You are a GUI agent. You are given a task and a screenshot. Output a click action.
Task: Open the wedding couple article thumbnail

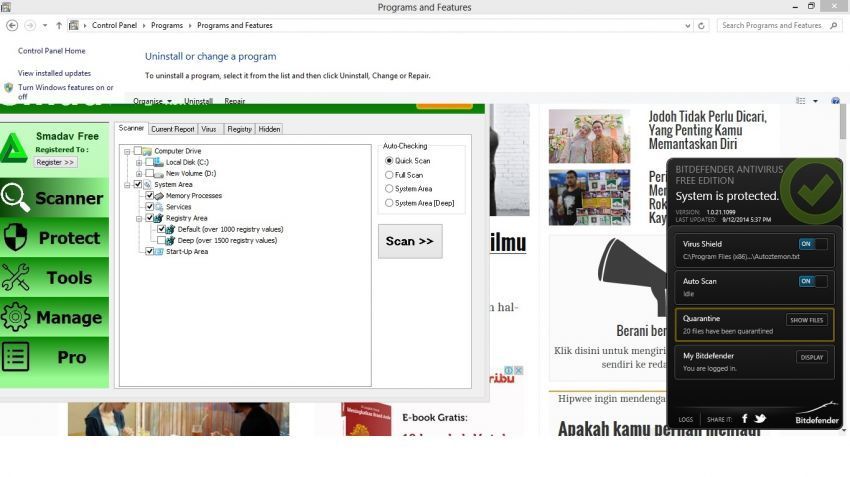(x=589, y=136)
